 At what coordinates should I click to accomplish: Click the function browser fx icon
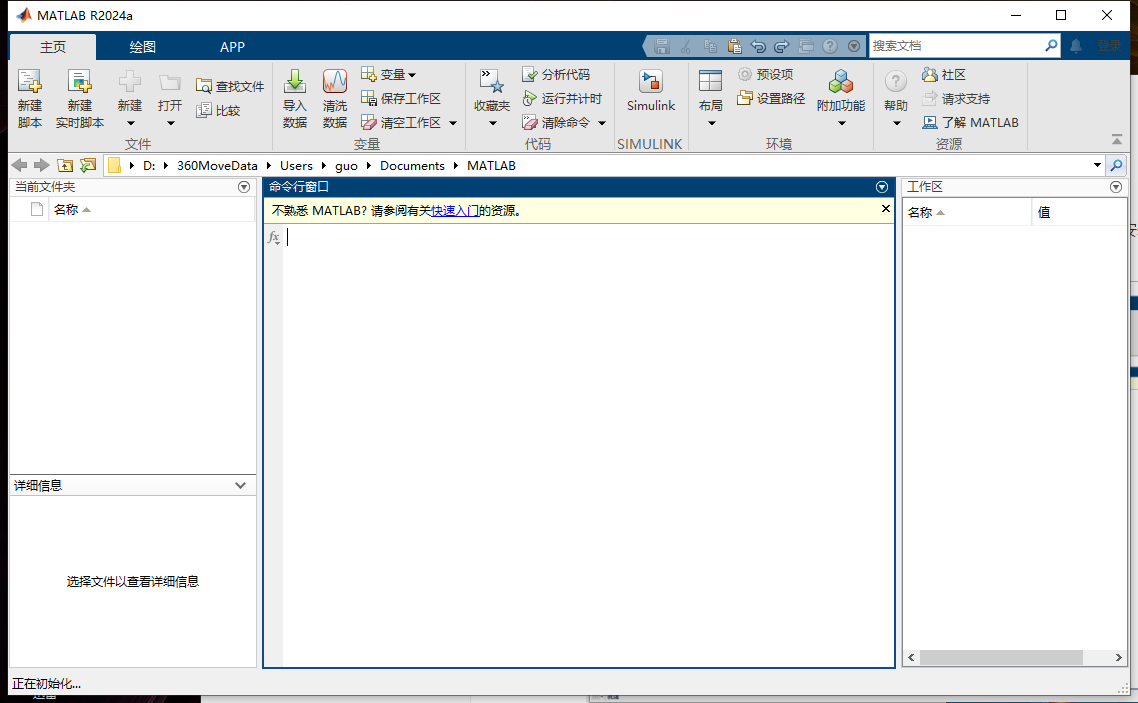[274, 237]
